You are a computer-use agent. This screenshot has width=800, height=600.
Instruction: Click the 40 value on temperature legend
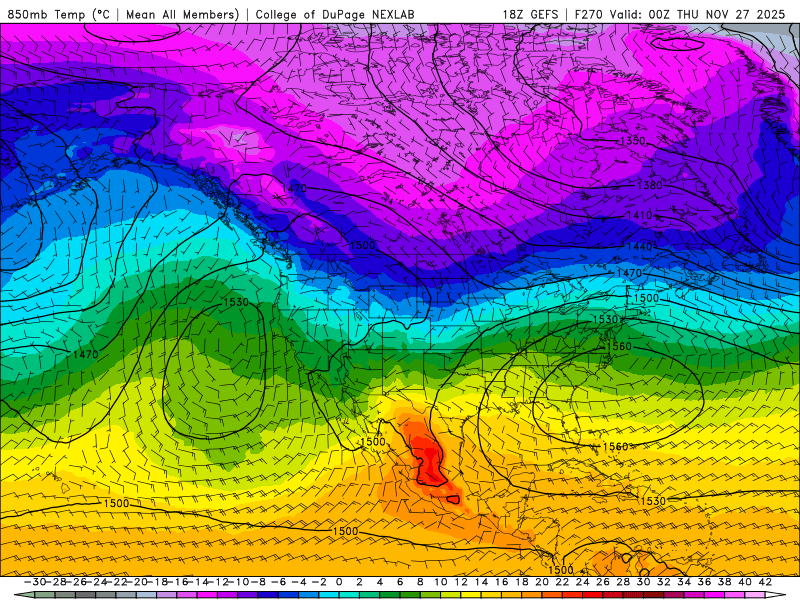[745, 582]
